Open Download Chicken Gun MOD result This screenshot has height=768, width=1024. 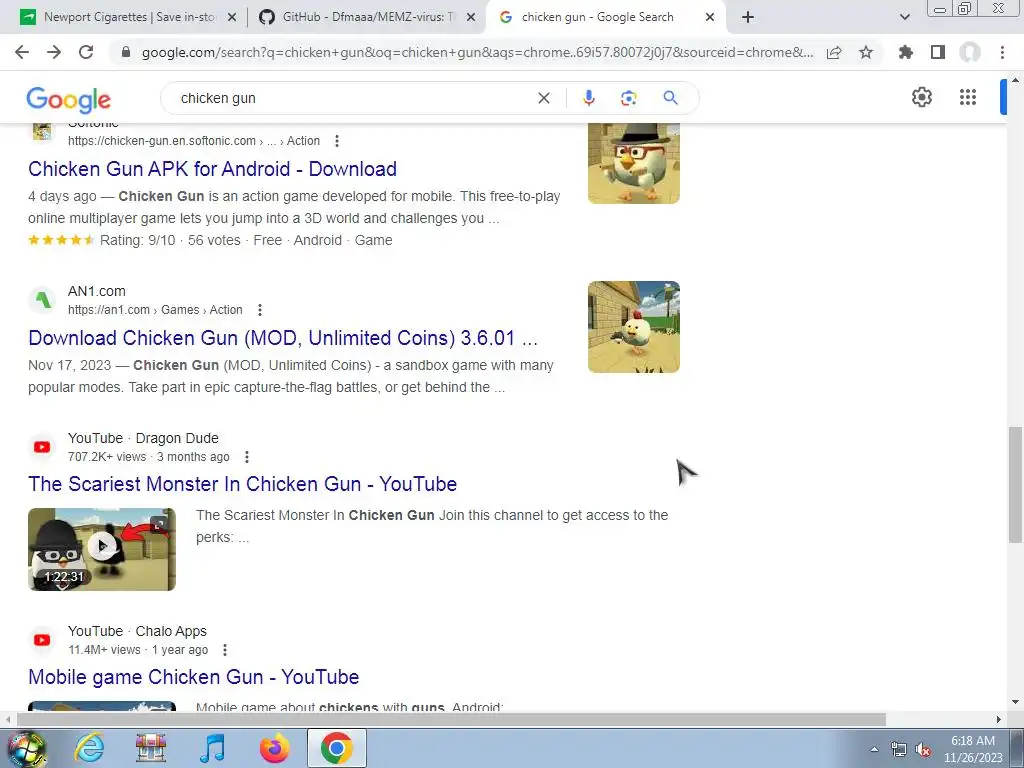[x=283, y=338]
